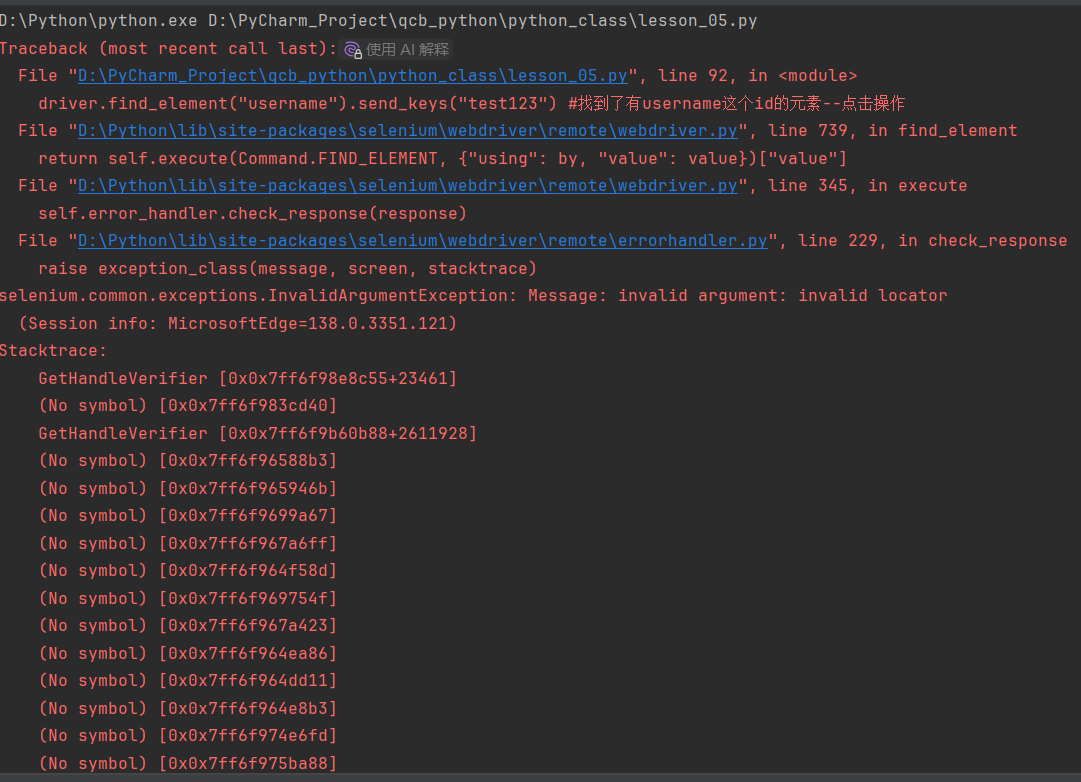1081x782 pixels.
Task: Click the Traceback (most recent call last) text
Action: click(x=168, y=49)
